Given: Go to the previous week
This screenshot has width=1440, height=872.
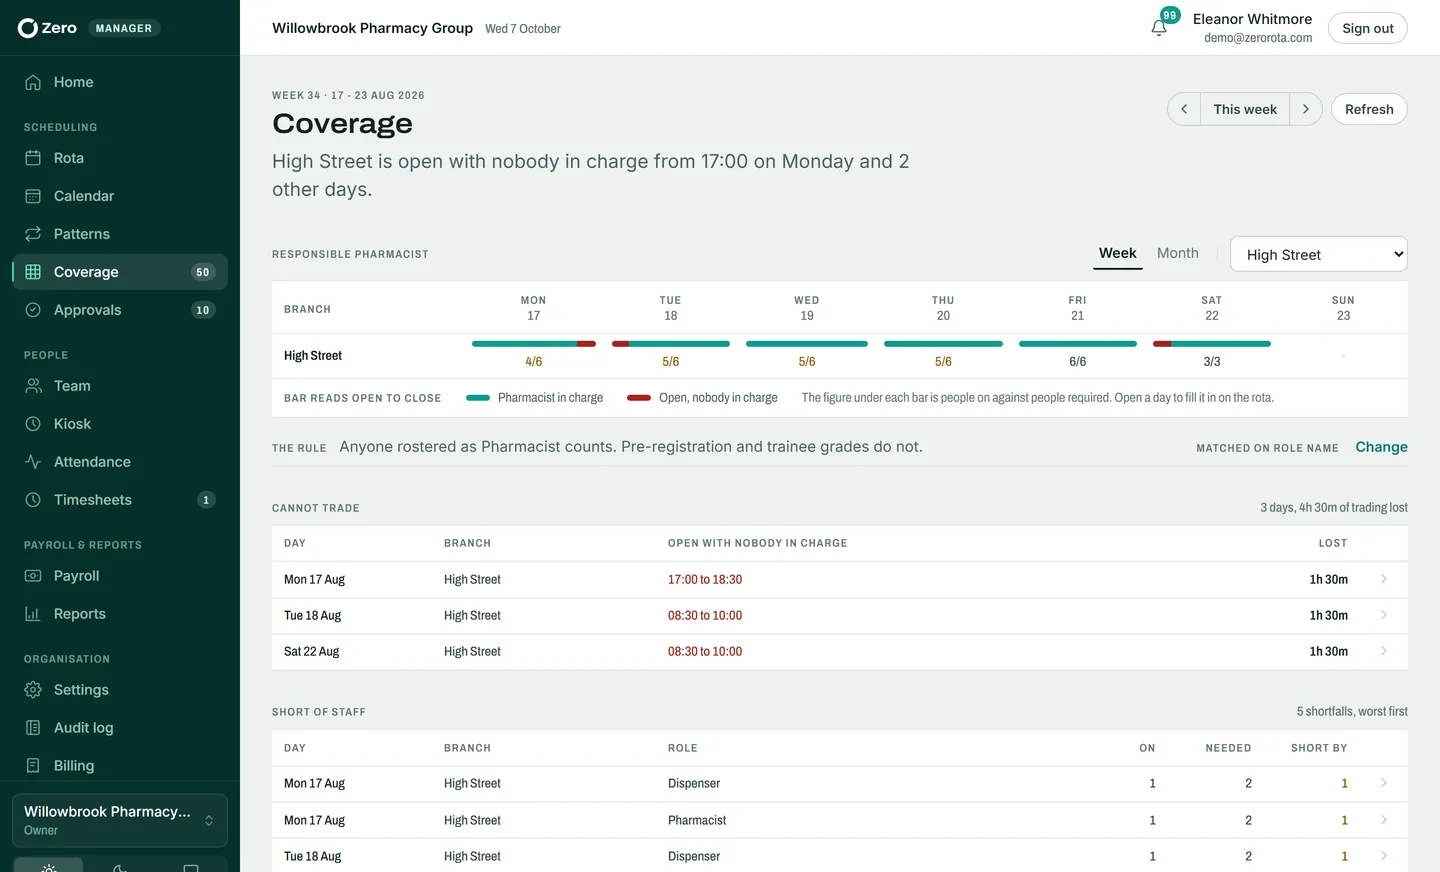Looking at the screenshot, I should coord(1184,109).
